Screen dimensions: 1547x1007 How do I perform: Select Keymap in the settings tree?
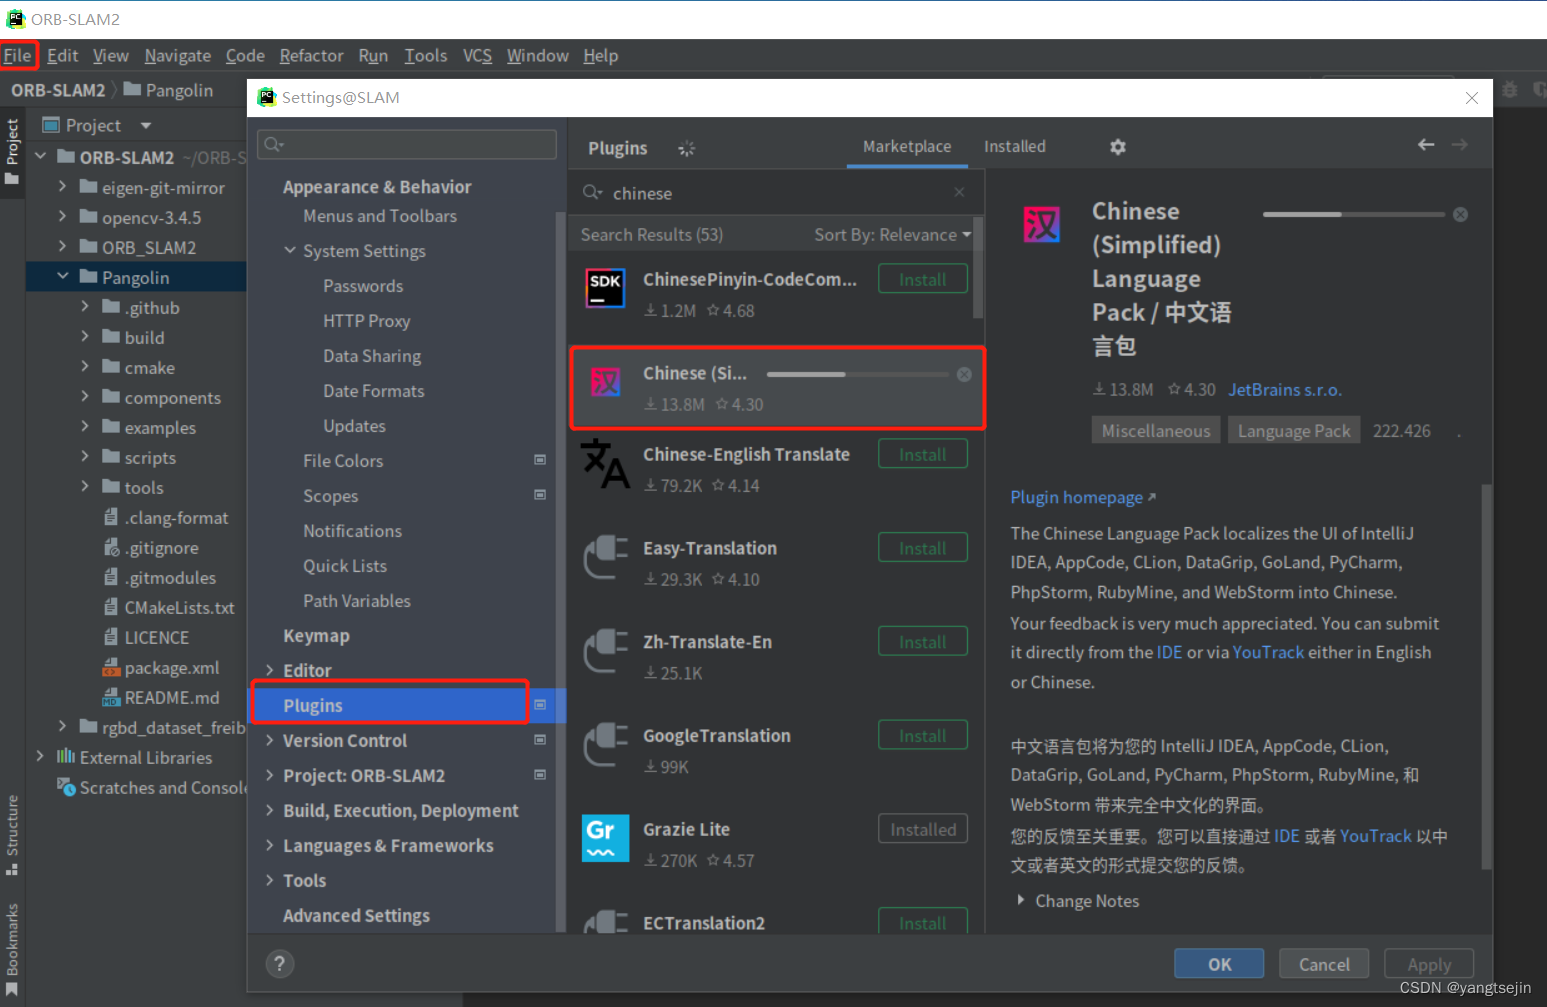316,635
